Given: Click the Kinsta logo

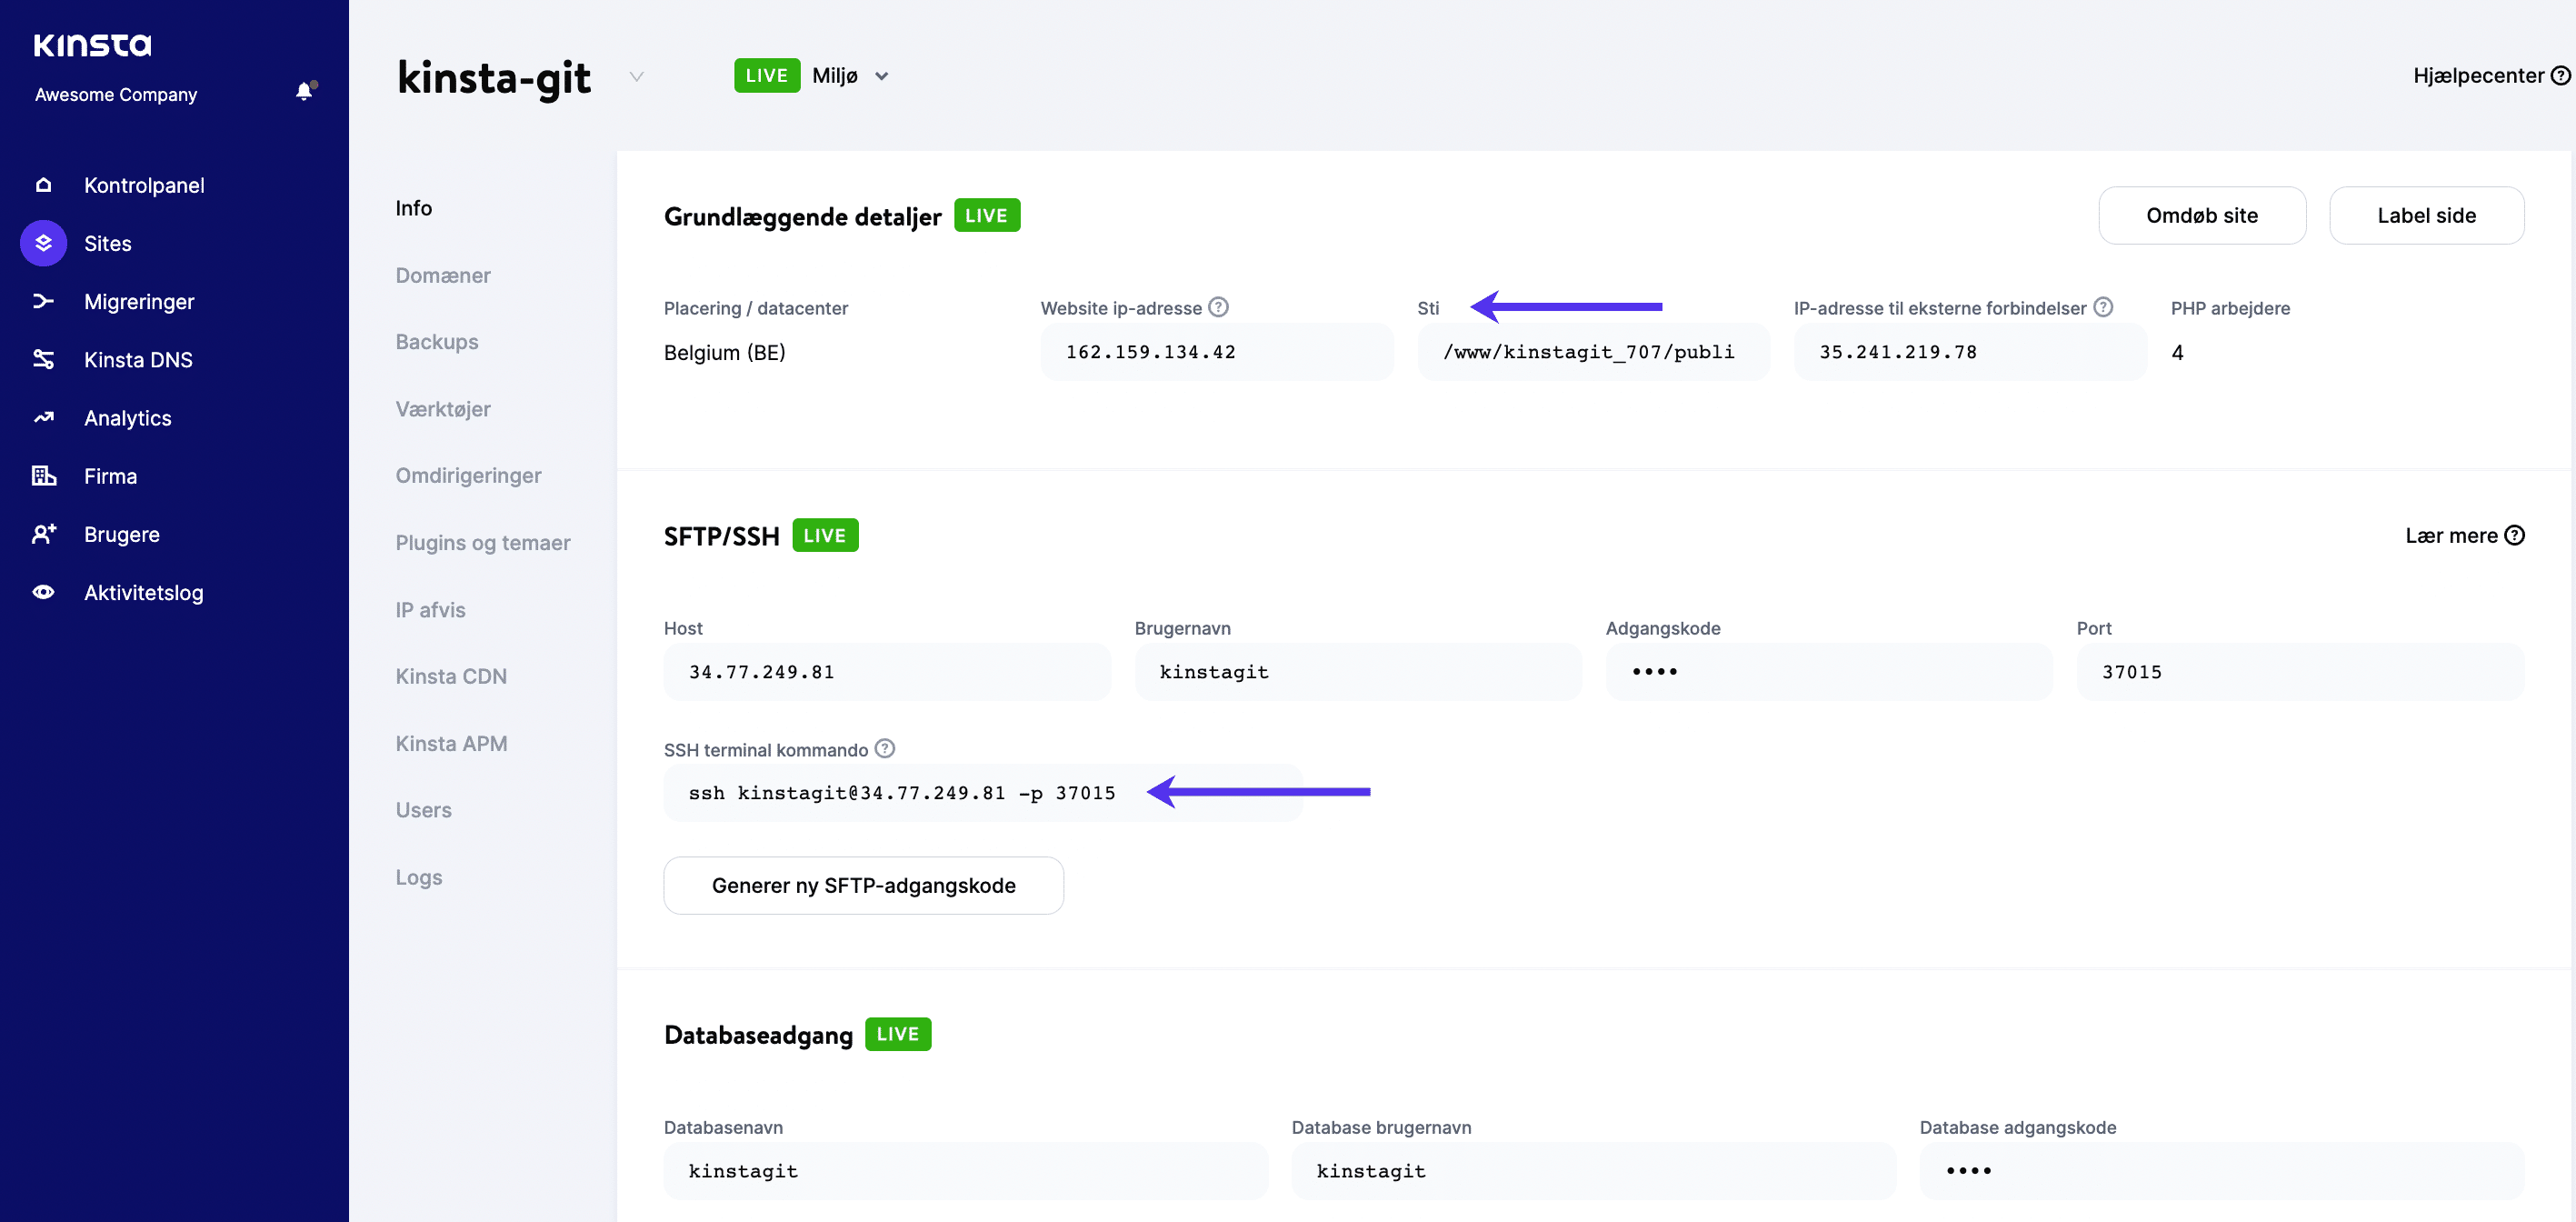Looking at the screenshot, I should click(x=92, y=45).
